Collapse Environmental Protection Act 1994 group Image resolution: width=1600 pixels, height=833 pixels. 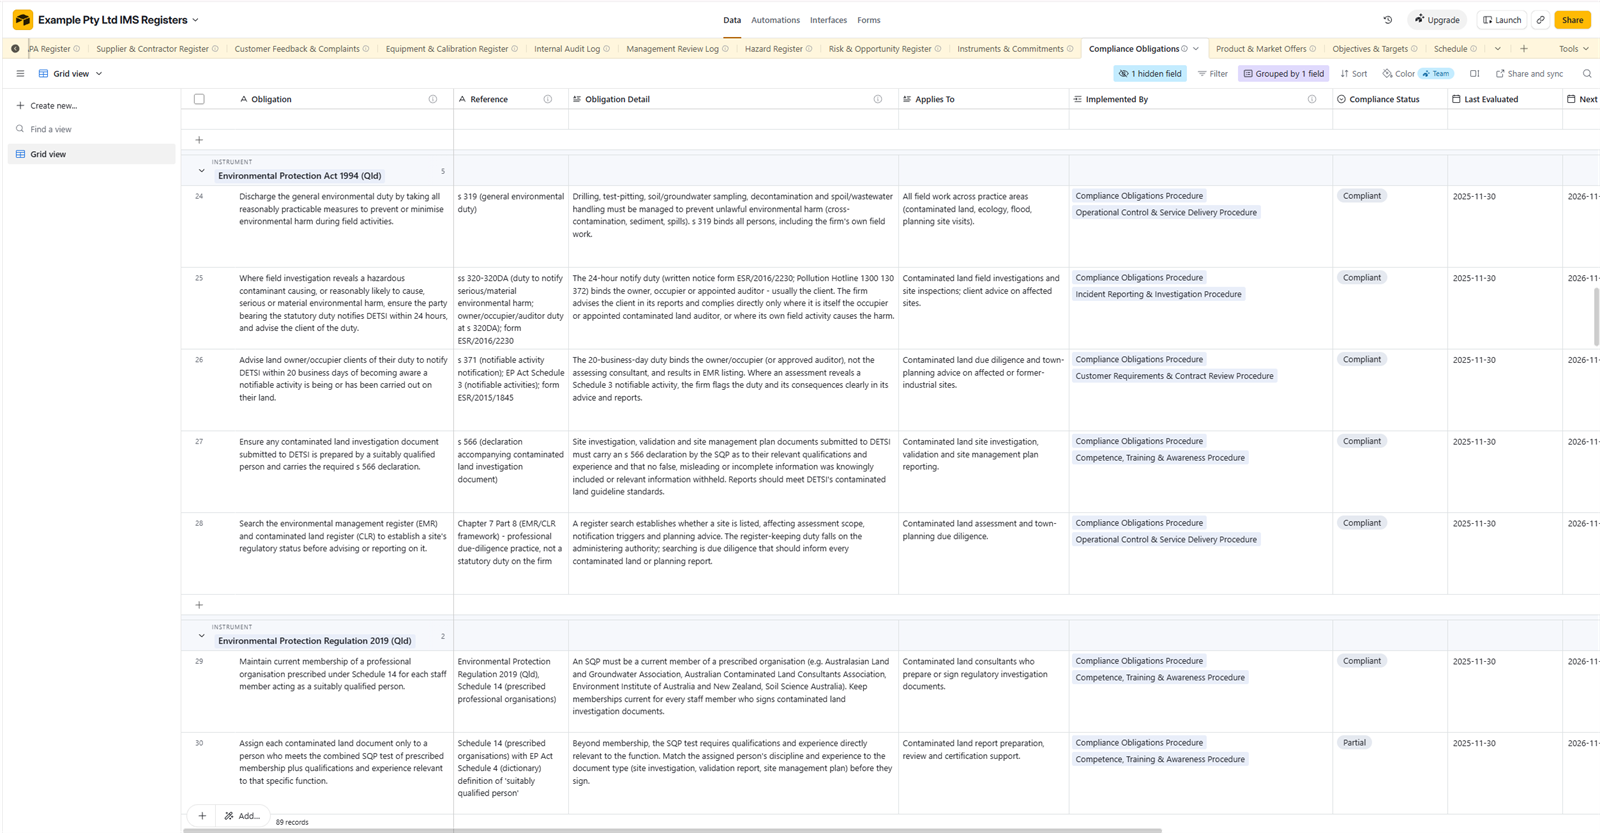coord(201,171)
